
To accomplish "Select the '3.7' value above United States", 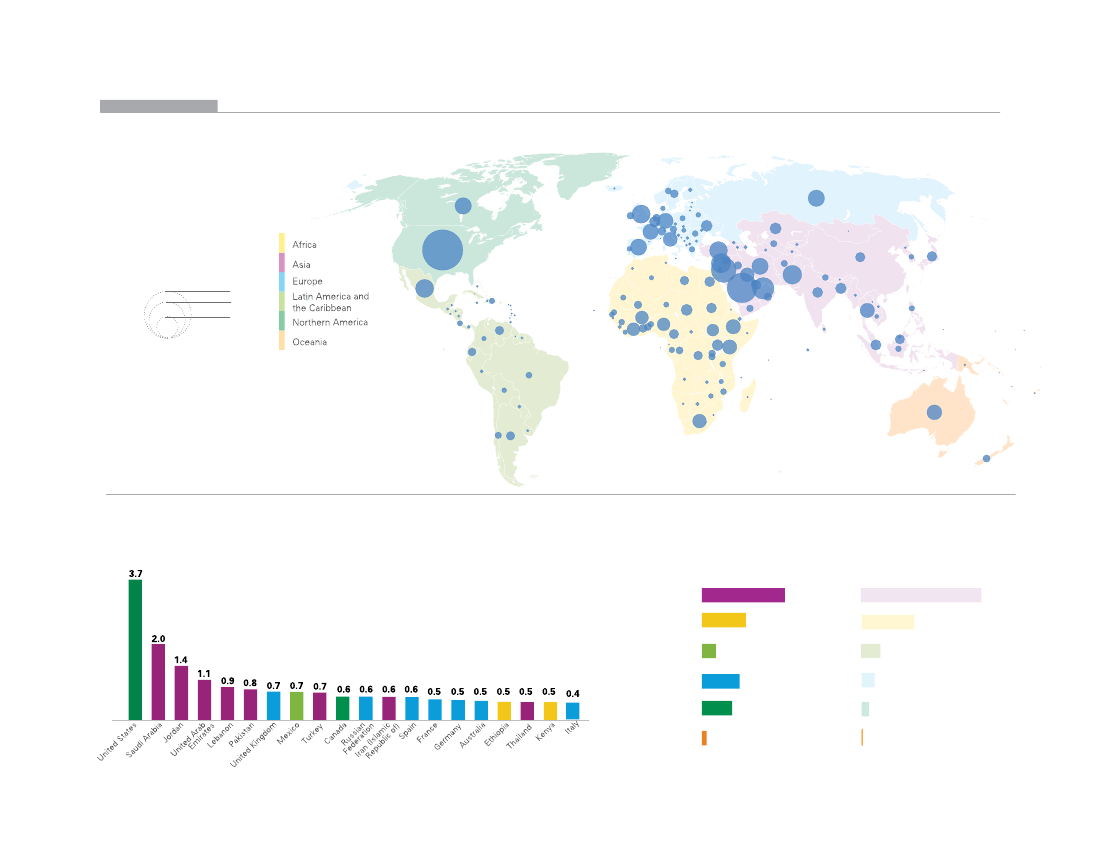I will (x=135, y=574).
